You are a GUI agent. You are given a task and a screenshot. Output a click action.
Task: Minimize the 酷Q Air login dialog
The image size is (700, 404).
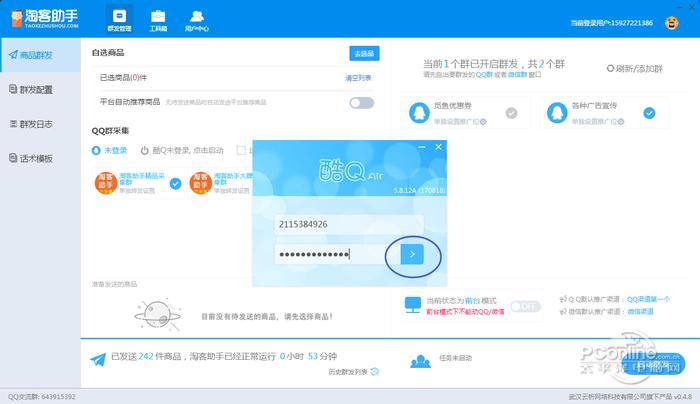[422, 147]
